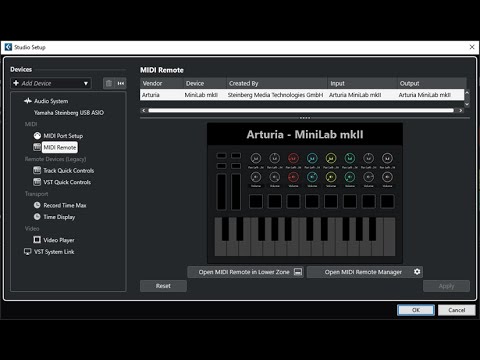Click the Arturia - MiniLab mkII title
Image resolution: width=480 pixels, height=360 pixels.
click(x=305, y=134)
